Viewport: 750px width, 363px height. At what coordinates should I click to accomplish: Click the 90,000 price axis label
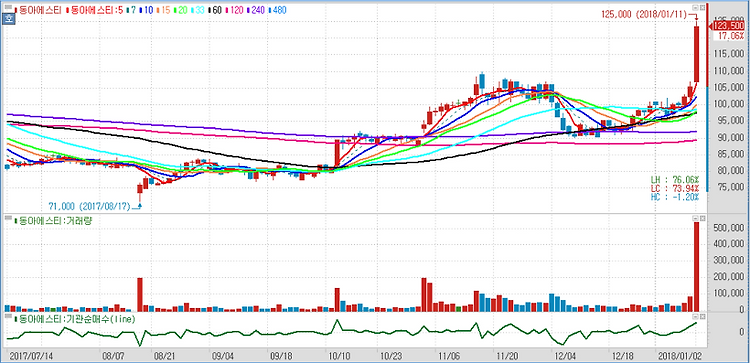(x=730, y=137)
